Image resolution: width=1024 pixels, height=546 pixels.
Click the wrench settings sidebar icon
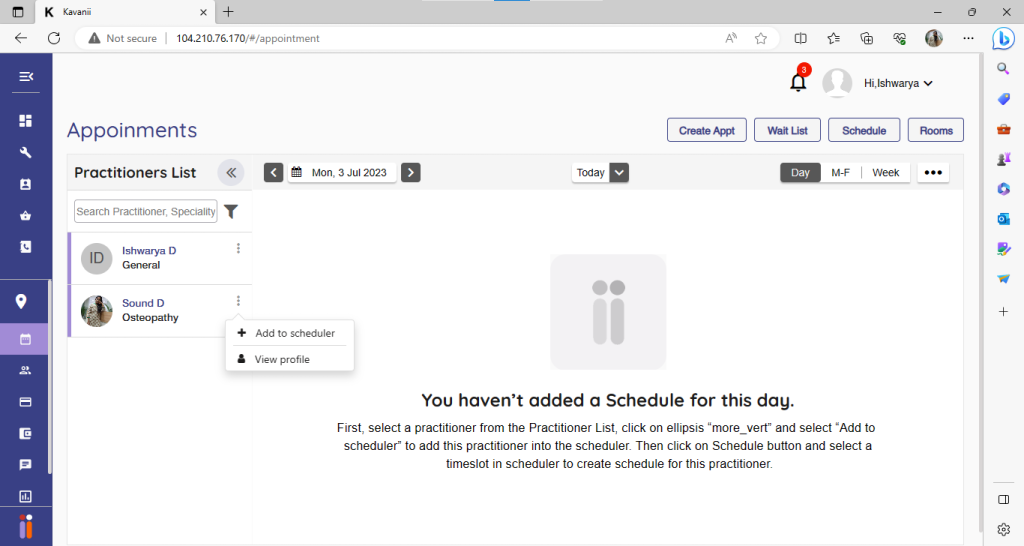click(x=26, y=153)
